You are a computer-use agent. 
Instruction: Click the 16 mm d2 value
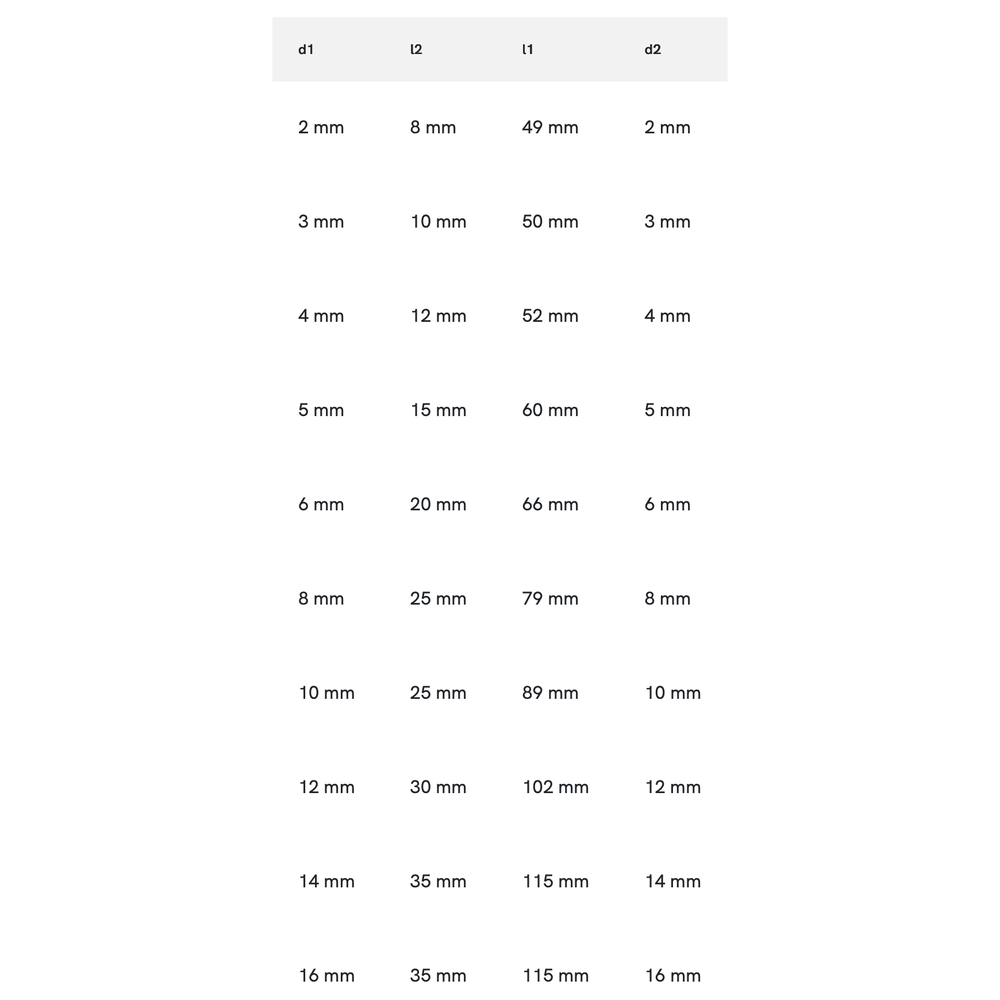click(672, 975)
